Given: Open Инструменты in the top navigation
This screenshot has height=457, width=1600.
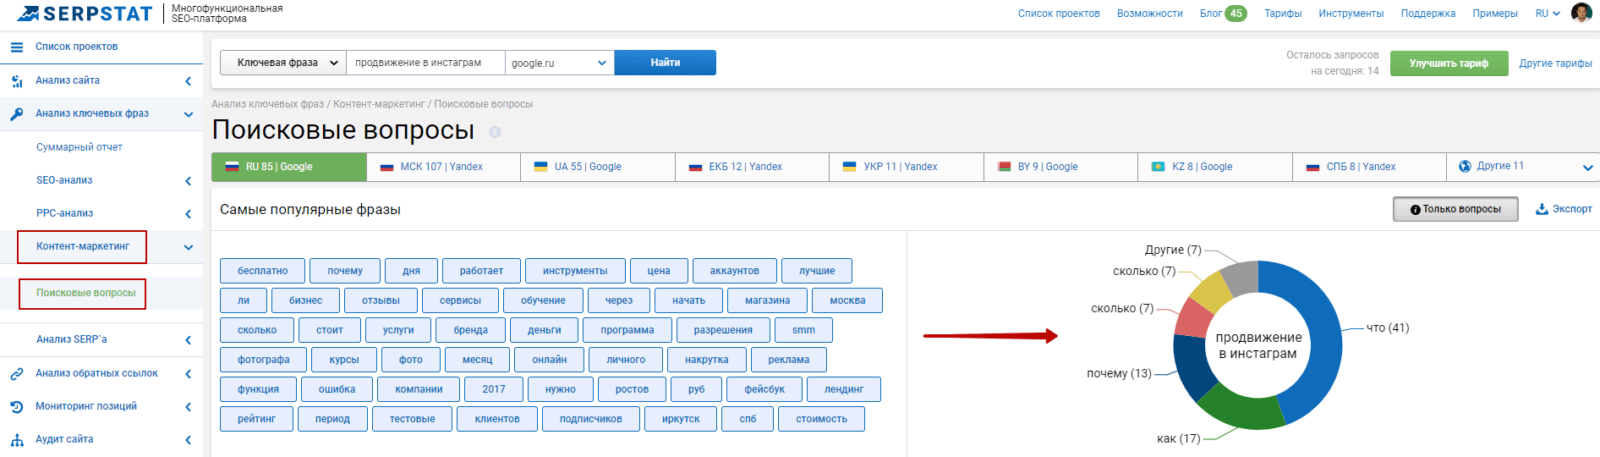Looking at the screenshot, I should click(1351, 13).
